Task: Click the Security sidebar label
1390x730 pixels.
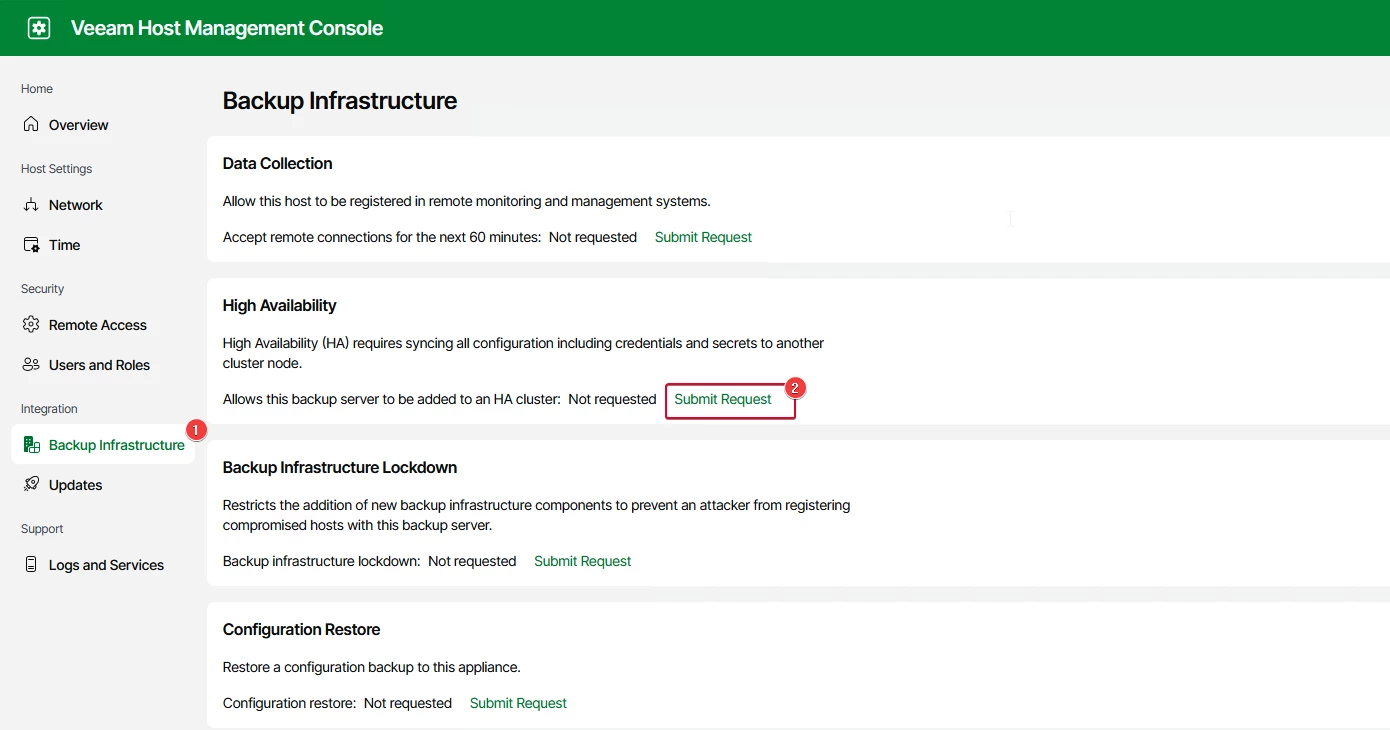Action: click(43, 289)
